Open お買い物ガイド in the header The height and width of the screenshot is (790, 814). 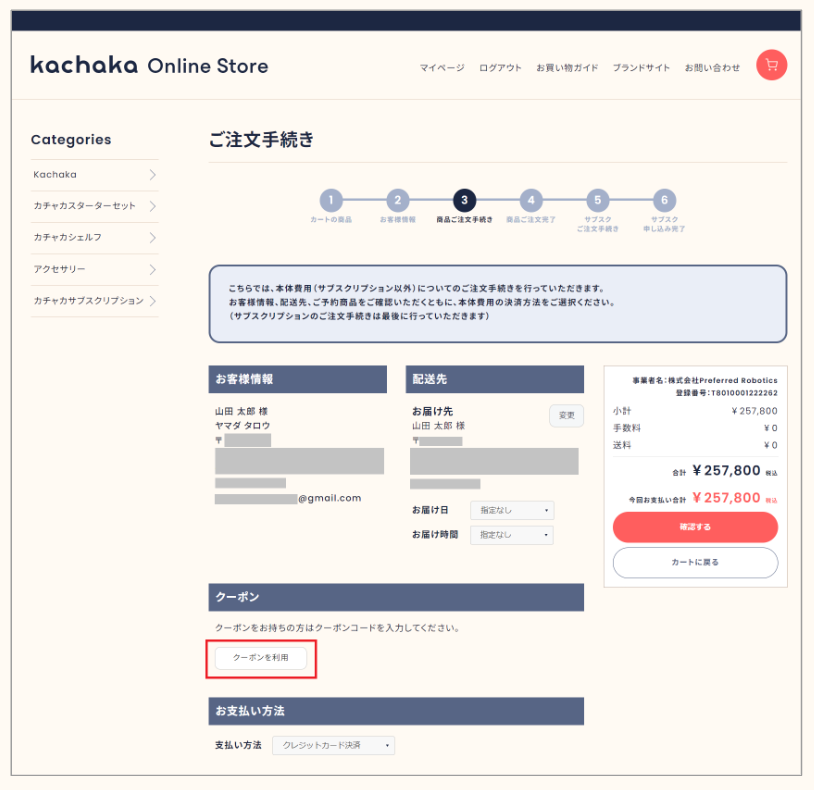[567, 68]
